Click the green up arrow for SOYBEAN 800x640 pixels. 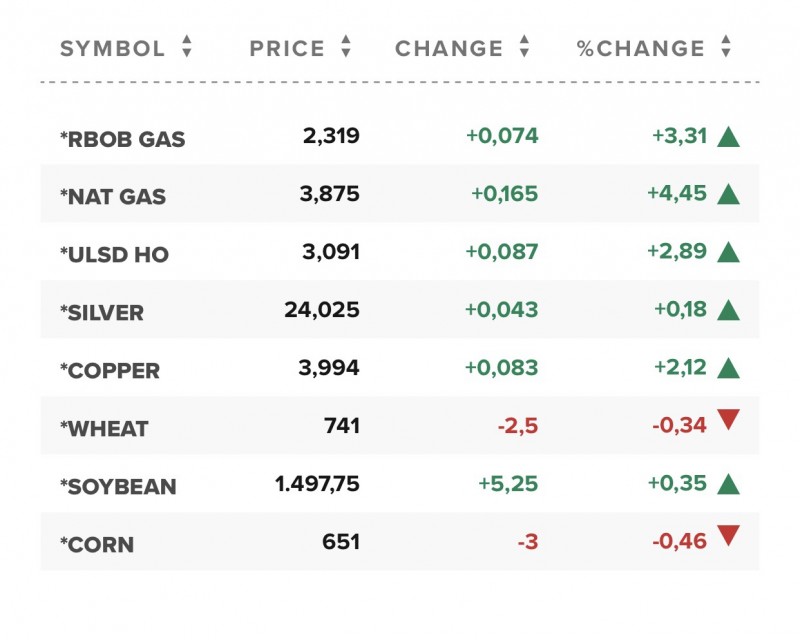click(728, 485)
